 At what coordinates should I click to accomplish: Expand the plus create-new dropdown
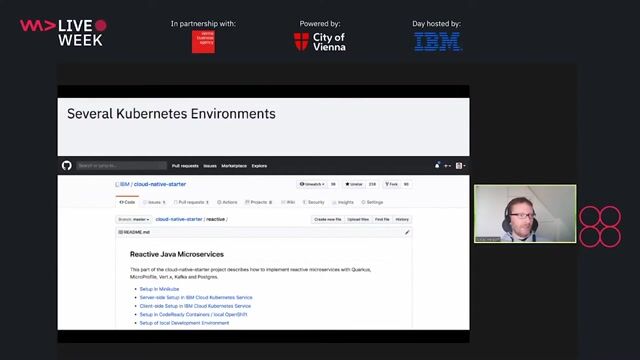[x=447, y=166]
